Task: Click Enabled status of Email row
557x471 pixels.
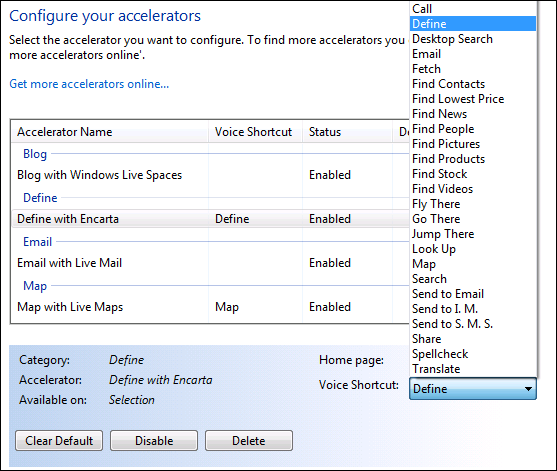Action: 330,263
